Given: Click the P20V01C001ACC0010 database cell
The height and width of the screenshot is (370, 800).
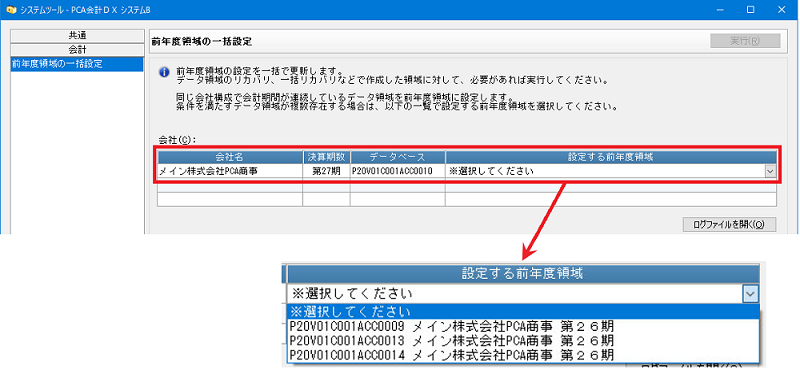Looking at the screenshot, I should click(x=398, y=171).
